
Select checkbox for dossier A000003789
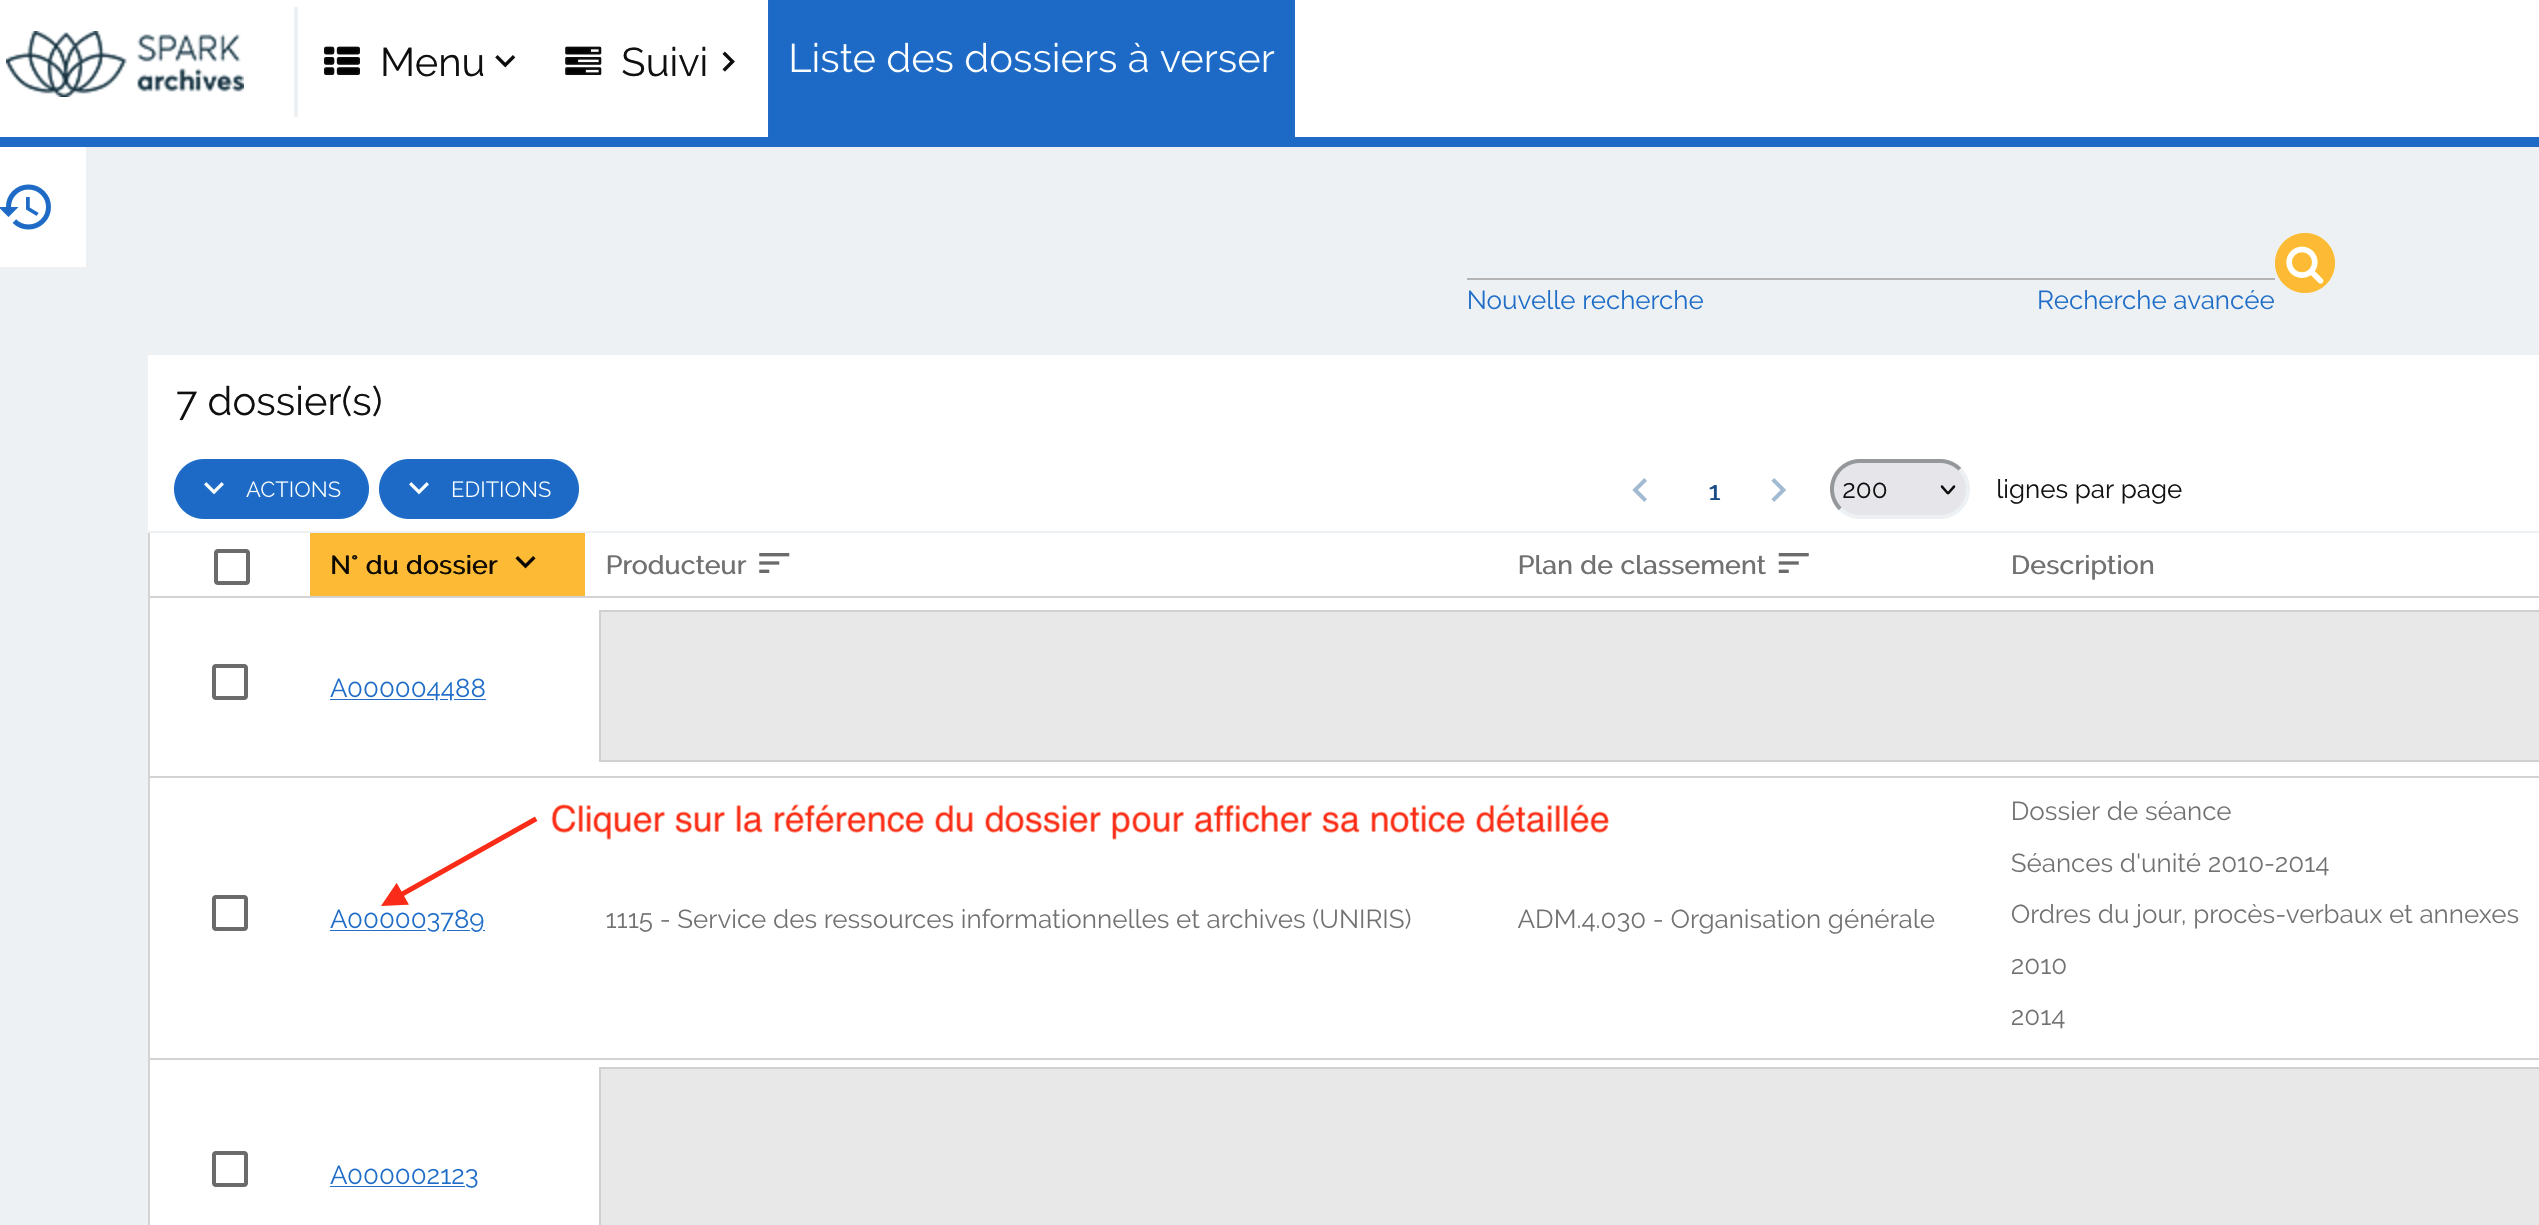point(230,913)
